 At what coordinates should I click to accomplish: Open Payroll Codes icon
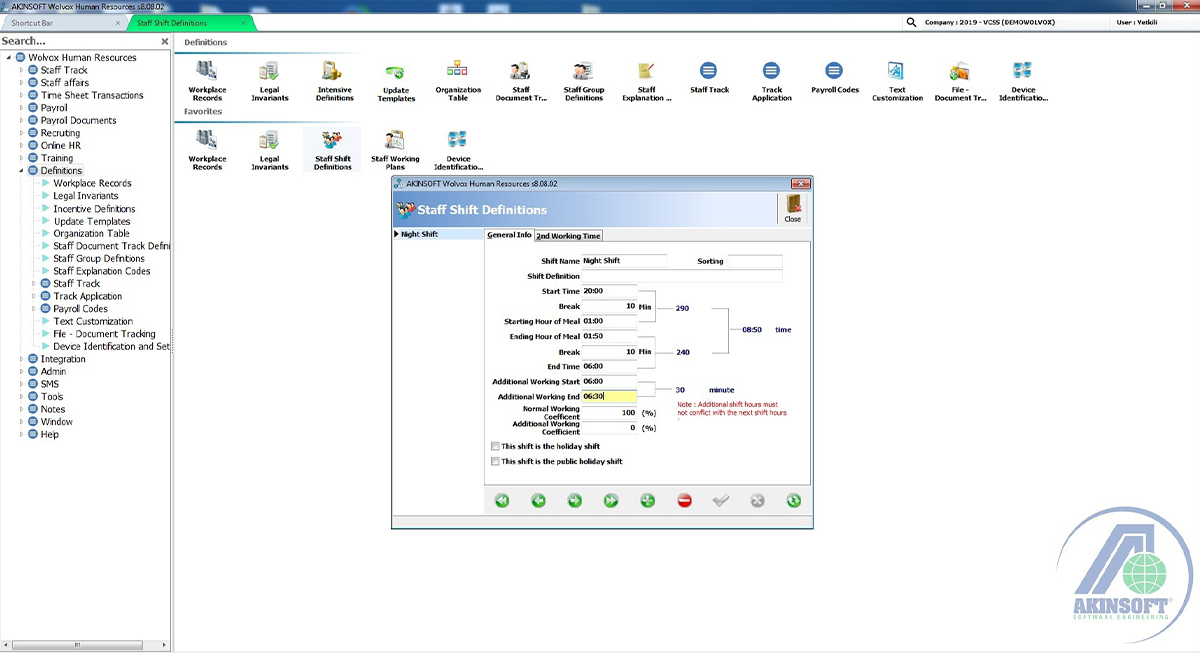(x=834, y=78)
